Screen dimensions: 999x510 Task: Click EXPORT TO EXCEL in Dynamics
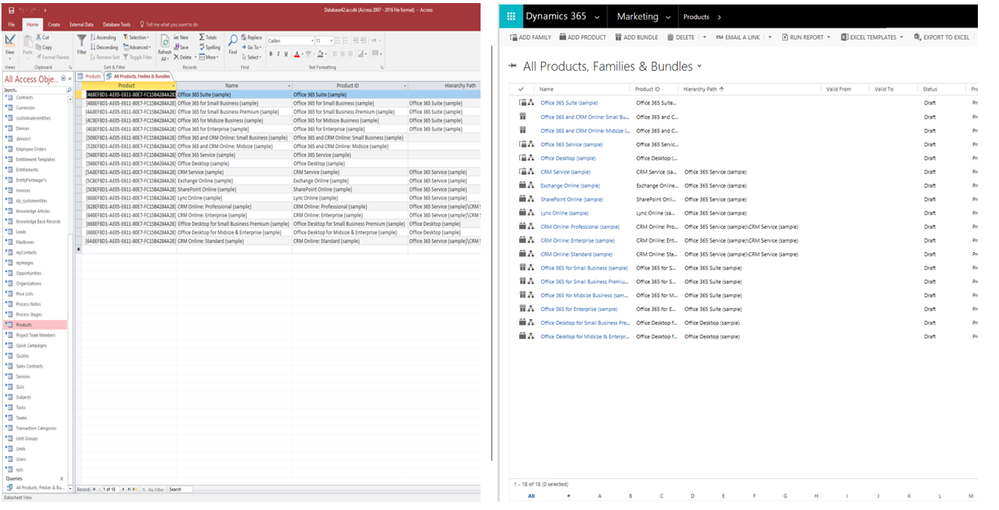click(941, 38)
